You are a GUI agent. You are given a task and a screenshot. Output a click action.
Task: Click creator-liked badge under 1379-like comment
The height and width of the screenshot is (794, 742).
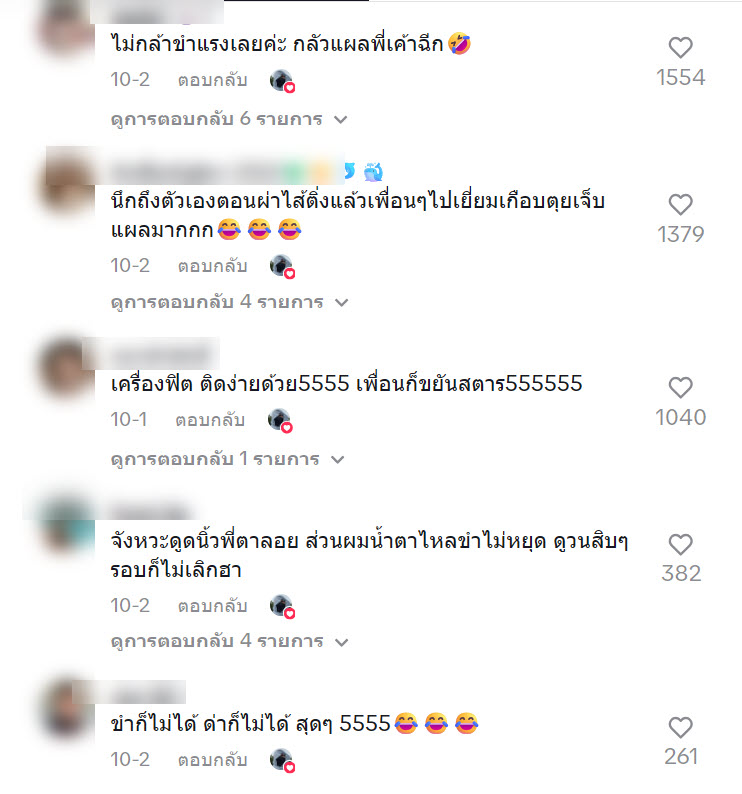[x=283, y=267]
